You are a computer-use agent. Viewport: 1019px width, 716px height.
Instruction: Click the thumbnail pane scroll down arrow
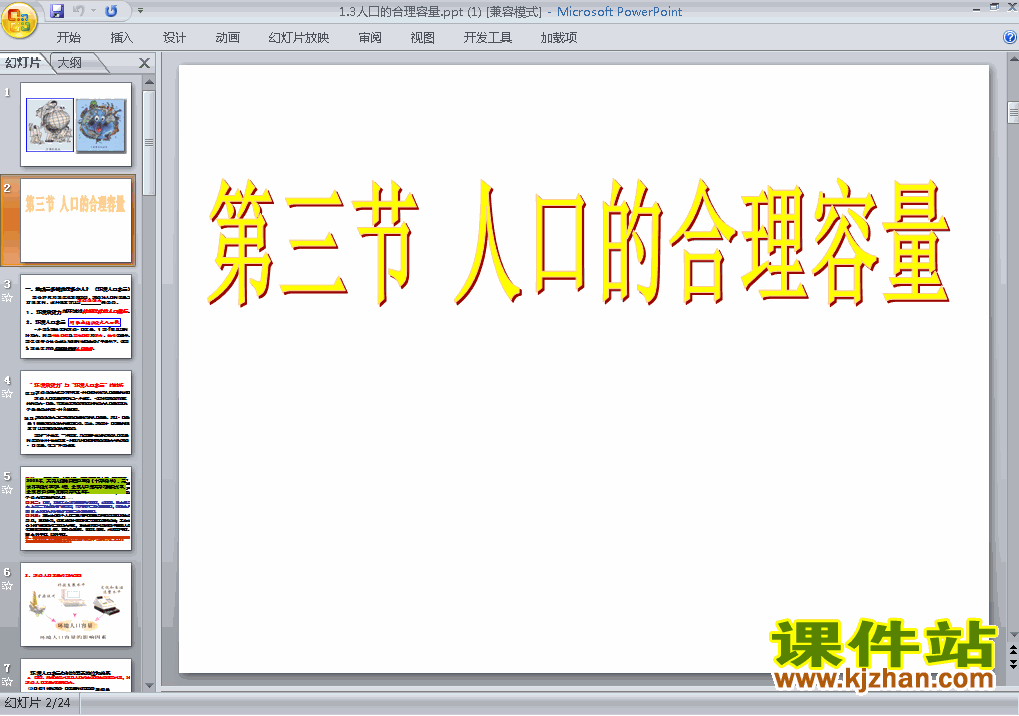pyautogui.click(x=149, y=685)
